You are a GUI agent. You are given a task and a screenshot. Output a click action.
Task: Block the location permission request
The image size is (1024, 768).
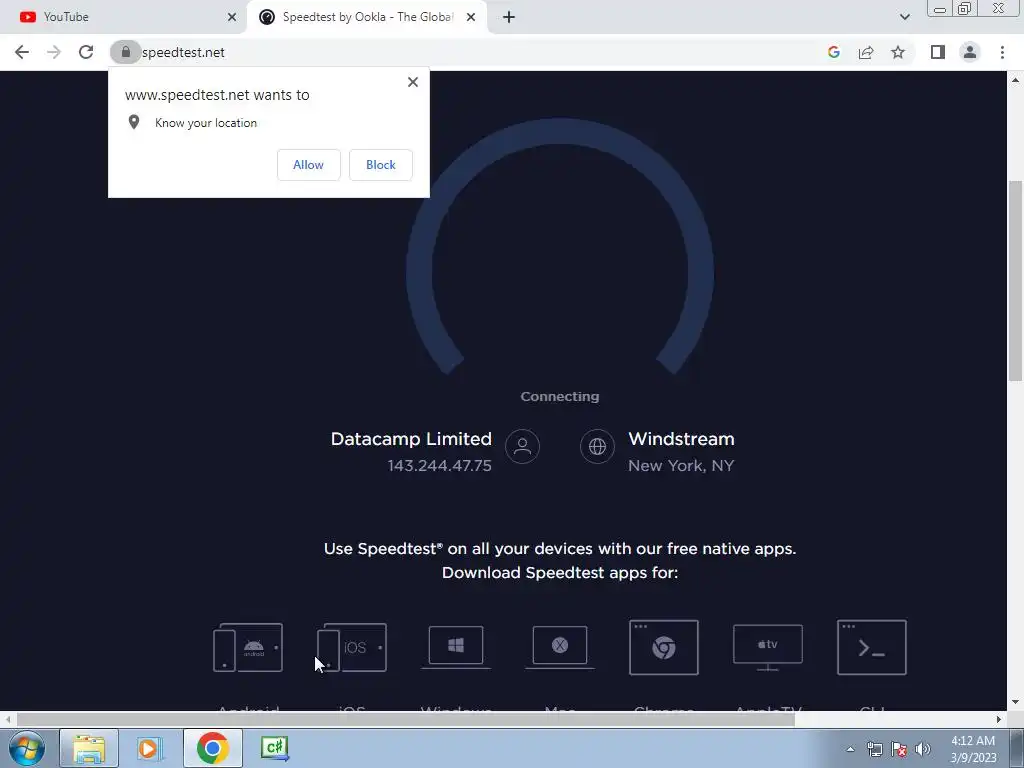pos(381,165)
